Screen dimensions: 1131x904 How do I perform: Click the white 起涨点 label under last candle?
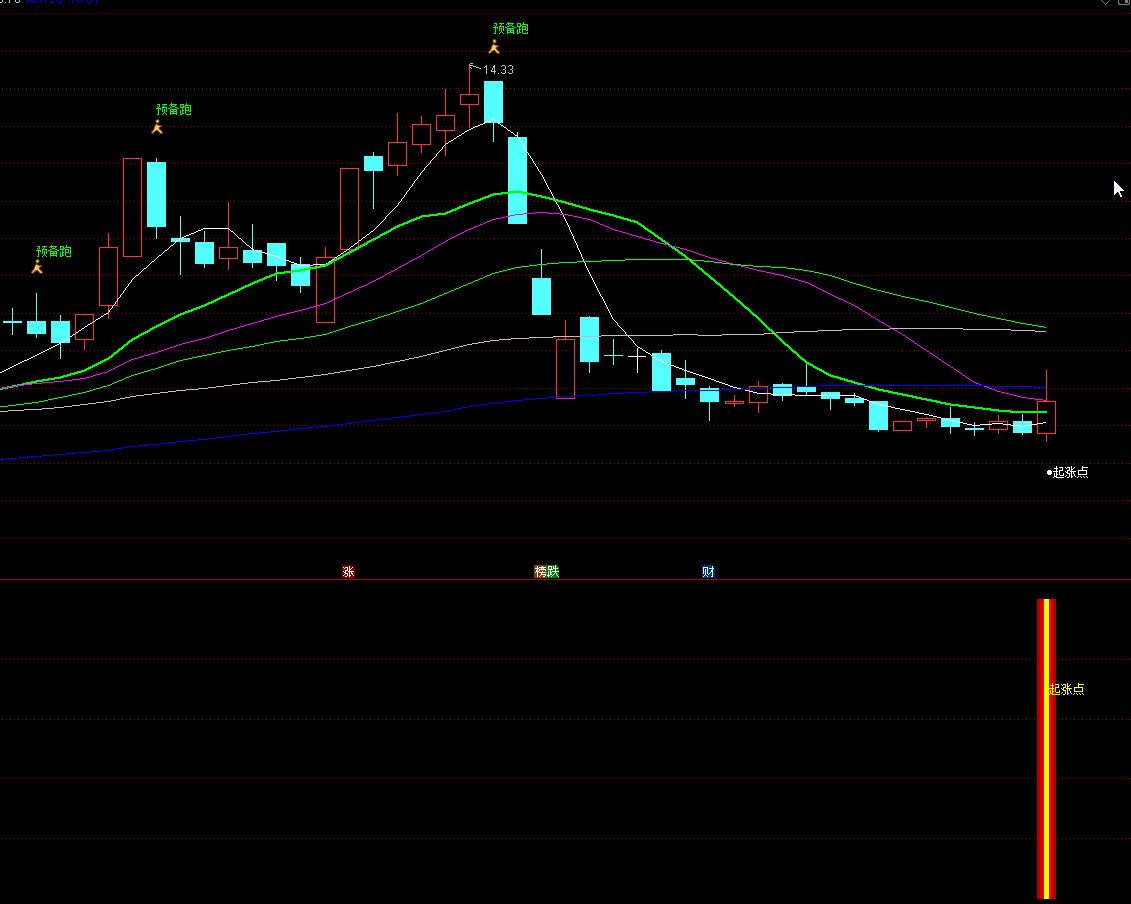(1069, 472)
